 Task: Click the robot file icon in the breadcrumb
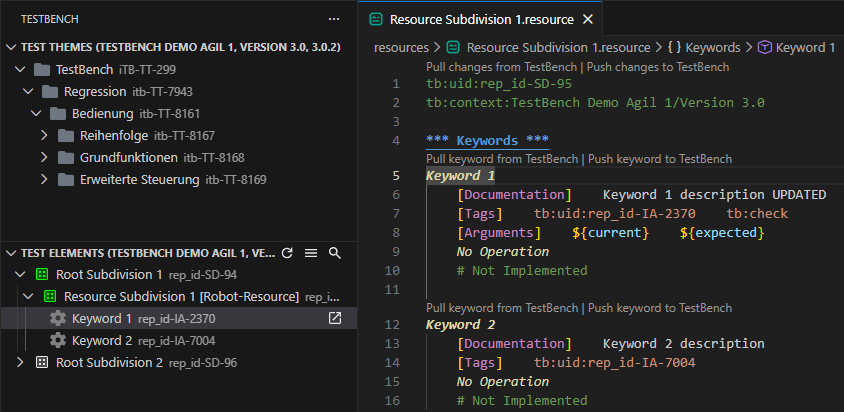point(453,47)
